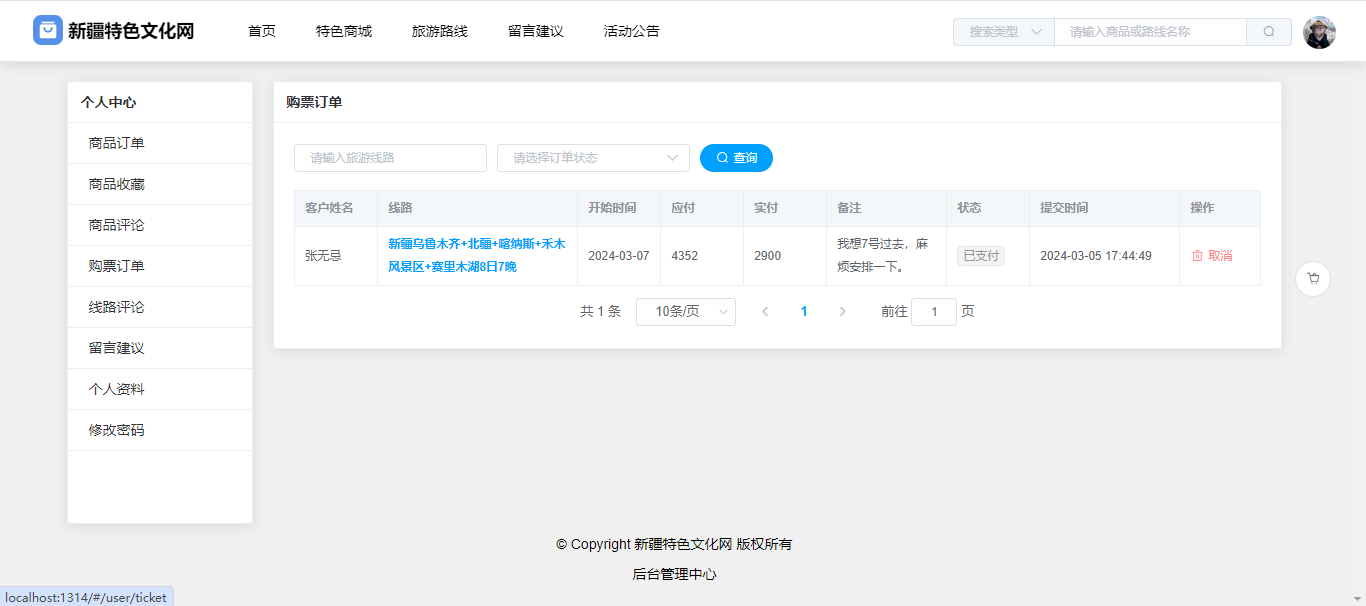Expand the 搜索类型 dropdown

[1003, 32]
